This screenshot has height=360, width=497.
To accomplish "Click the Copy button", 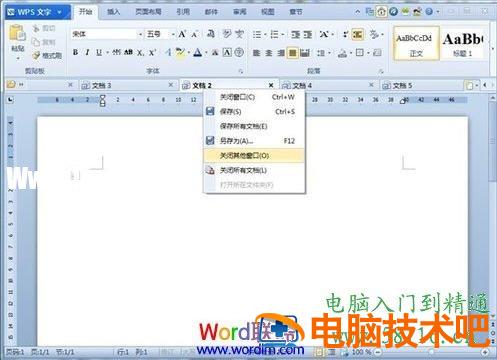I will click(x=44, y=42).
